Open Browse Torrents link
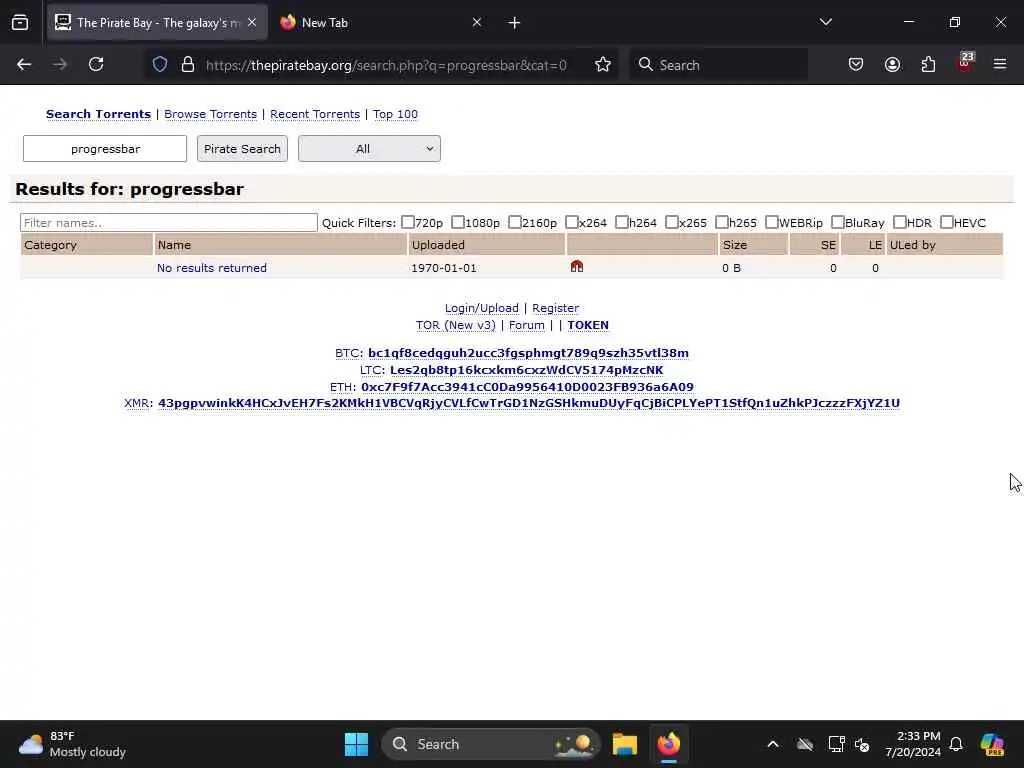Image resolution: width=1024 pixels, height=768 pixels. [x=210, y=114]
